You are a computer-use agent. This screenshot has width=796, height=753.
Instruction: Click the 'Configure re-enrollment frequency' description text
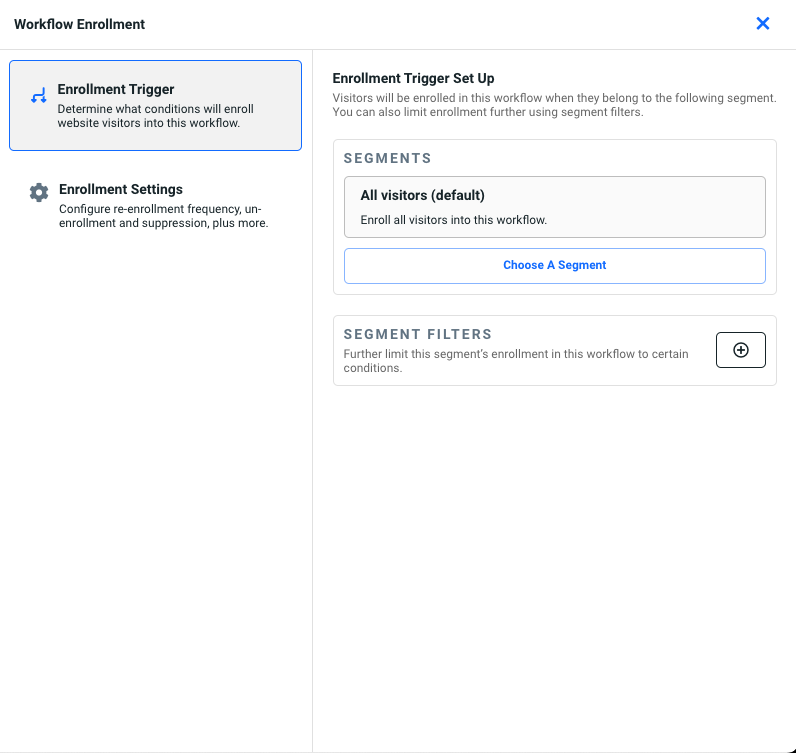click(160, 209)
